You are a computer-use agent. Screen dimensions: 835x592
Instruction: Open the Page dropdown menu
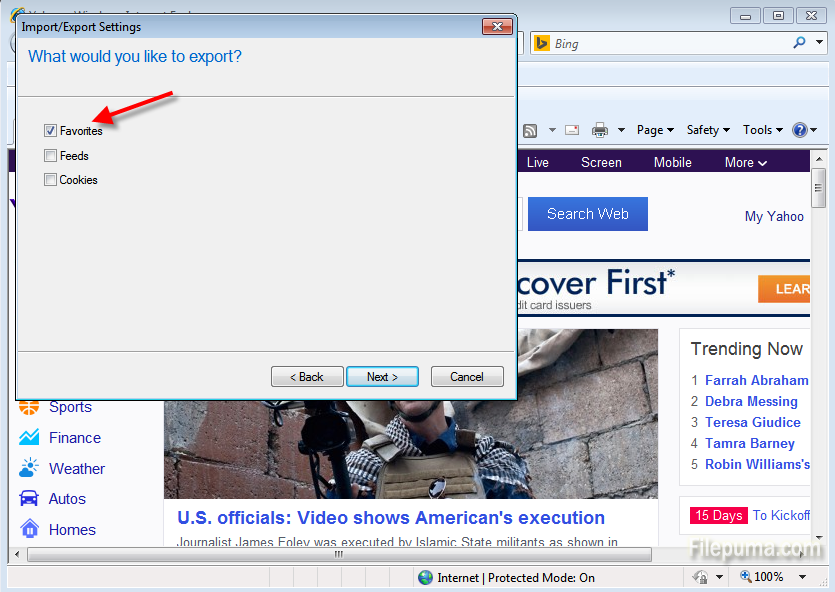click(x=655, y=130)
